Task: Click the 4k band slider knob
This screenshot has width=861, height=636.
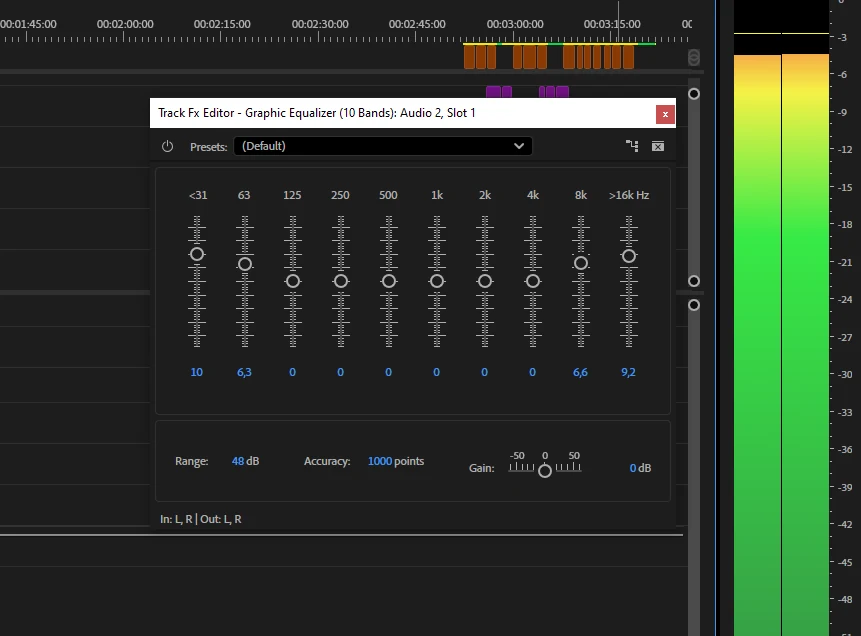Action: coord(533,281)
